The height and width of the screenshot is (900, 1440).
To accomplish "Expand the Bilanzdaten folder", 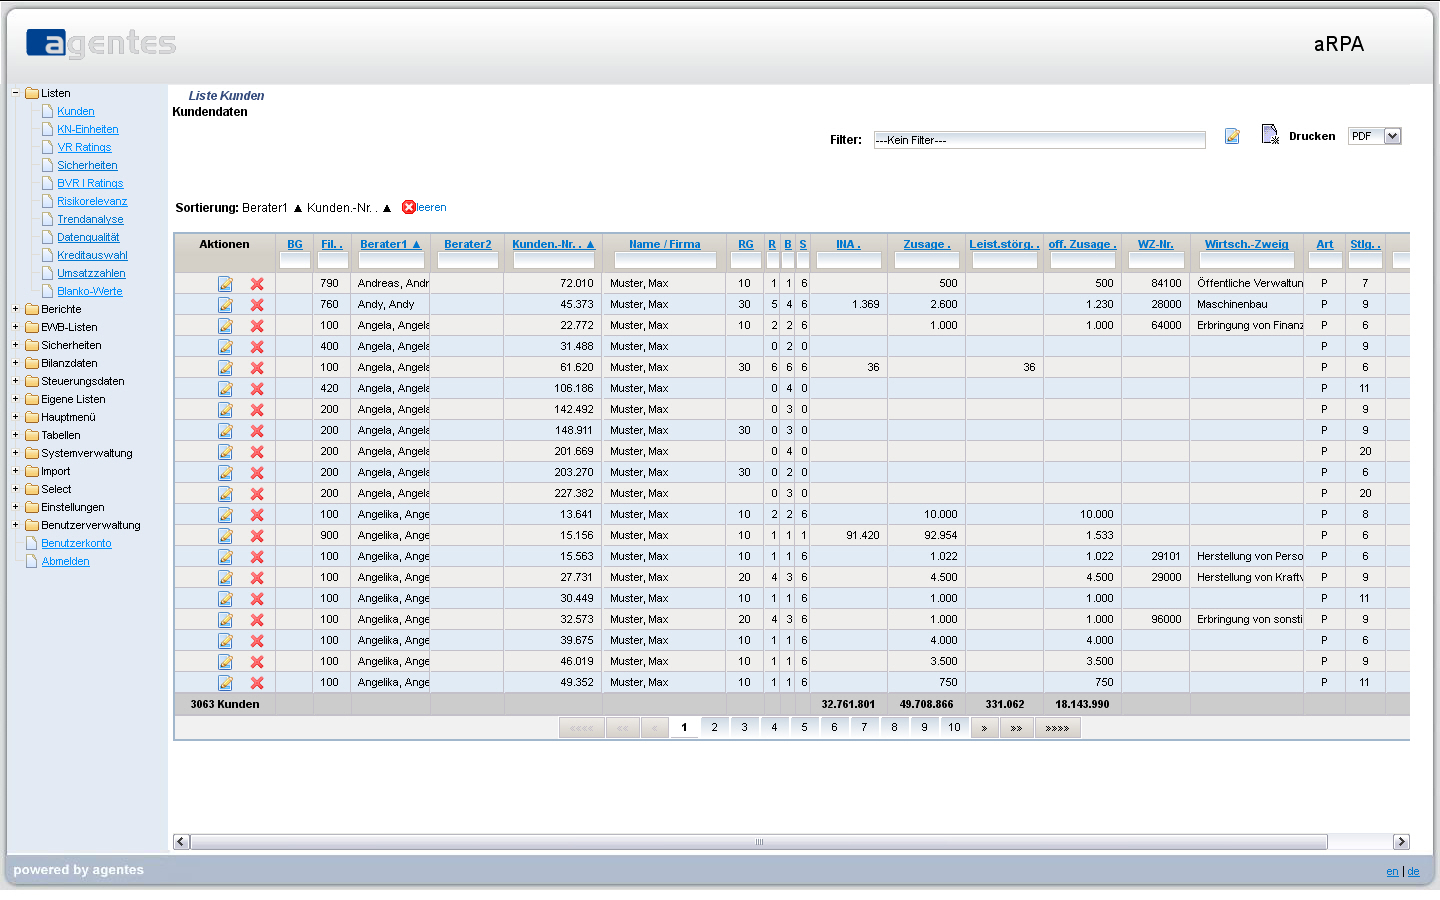I will pos(15,363).
